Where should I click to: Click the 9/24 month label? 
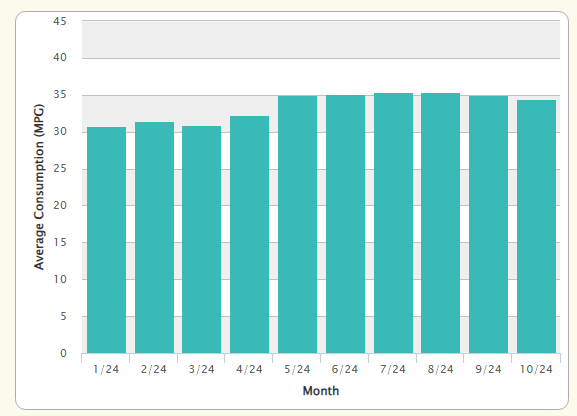[488, 369]
